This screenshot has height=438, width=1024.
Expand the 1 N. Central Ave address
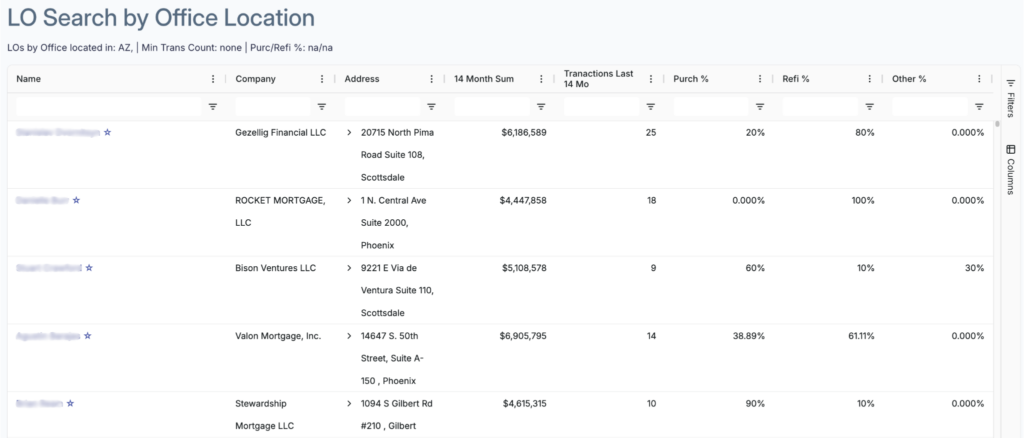click(349, 200)
